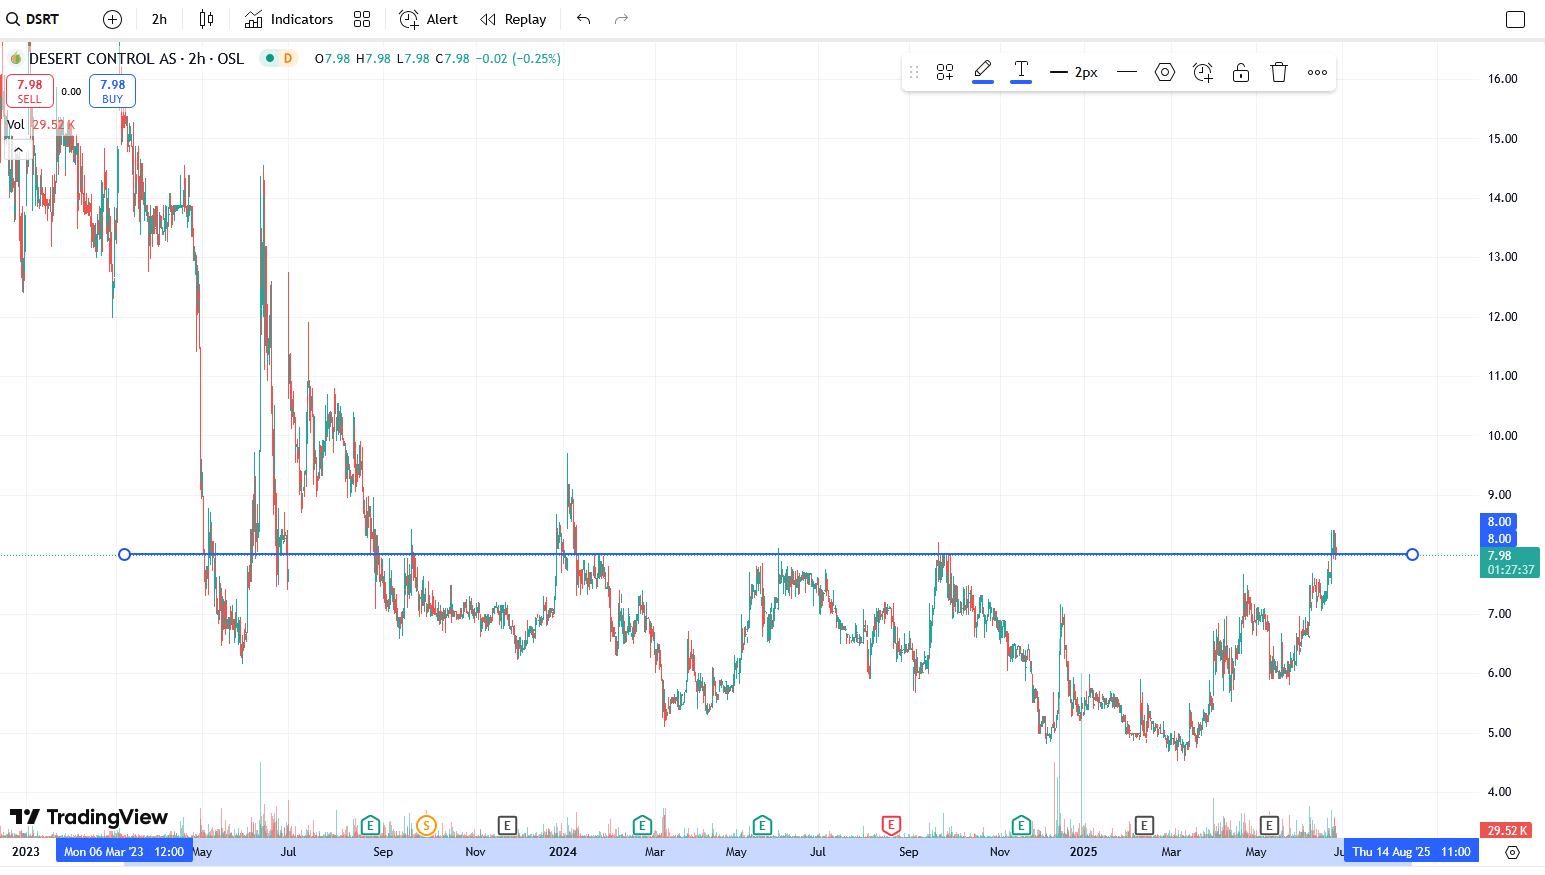This screenshot has width=1545, height=875.
Task: Click the orange S split marker
Action: pyautogui.click(x=426, y=825)
